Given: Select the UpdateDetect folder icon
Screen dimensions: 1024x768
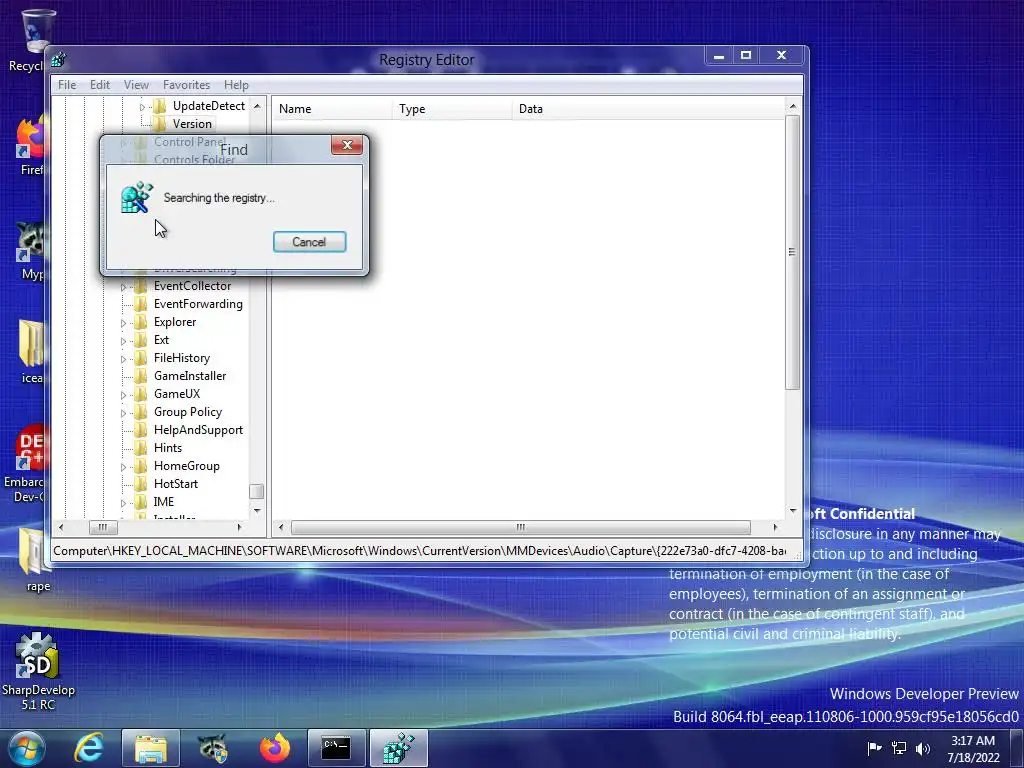Looking at the screenshot, I should [159, 106].
